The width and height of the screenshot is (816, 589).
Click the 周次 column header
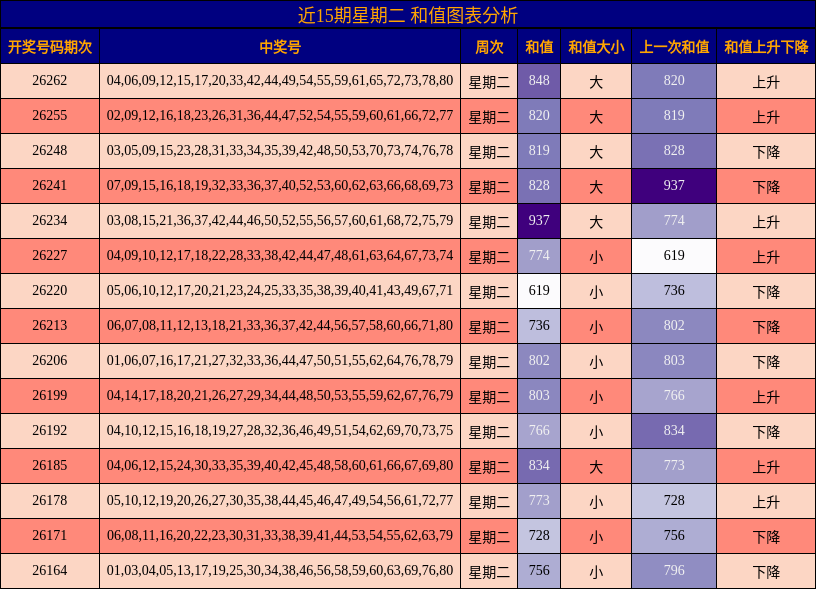489,47
